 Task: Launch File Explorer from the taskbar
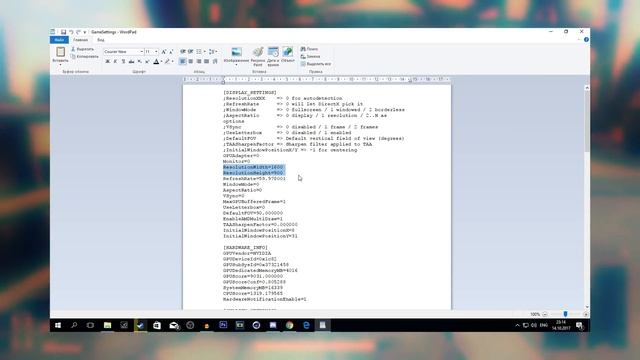point(107,325)
